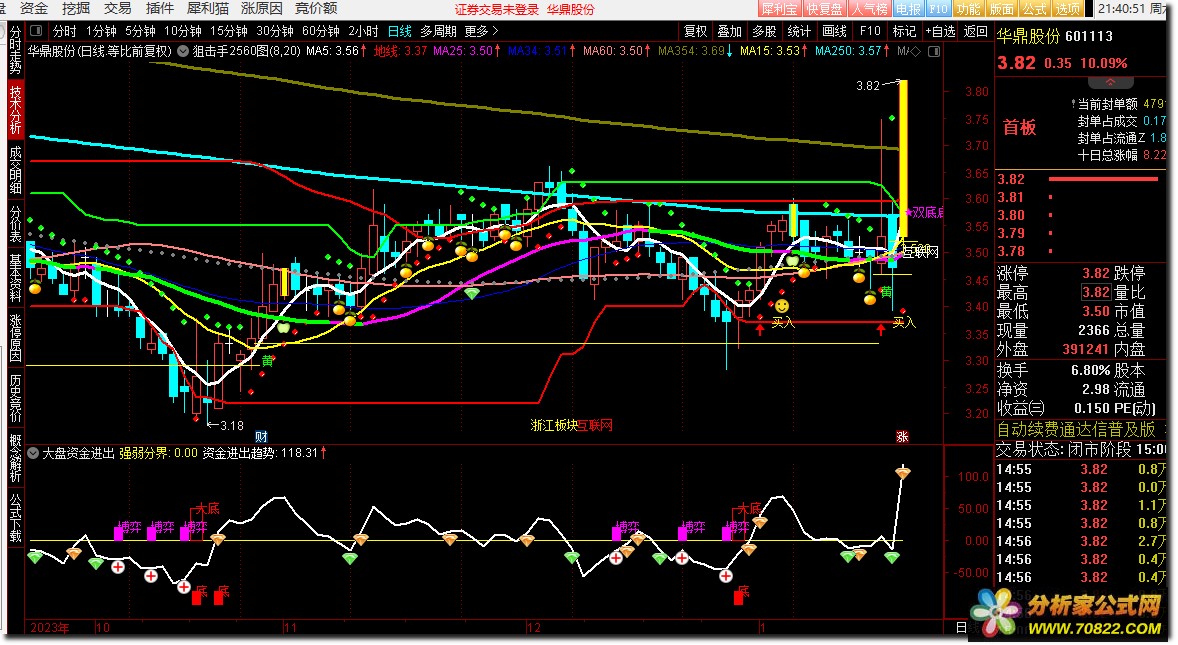The width and height of the screenshot is (1178, 645).
Task: Click the 多股 multi-stock button
Action: pos(764,31)
